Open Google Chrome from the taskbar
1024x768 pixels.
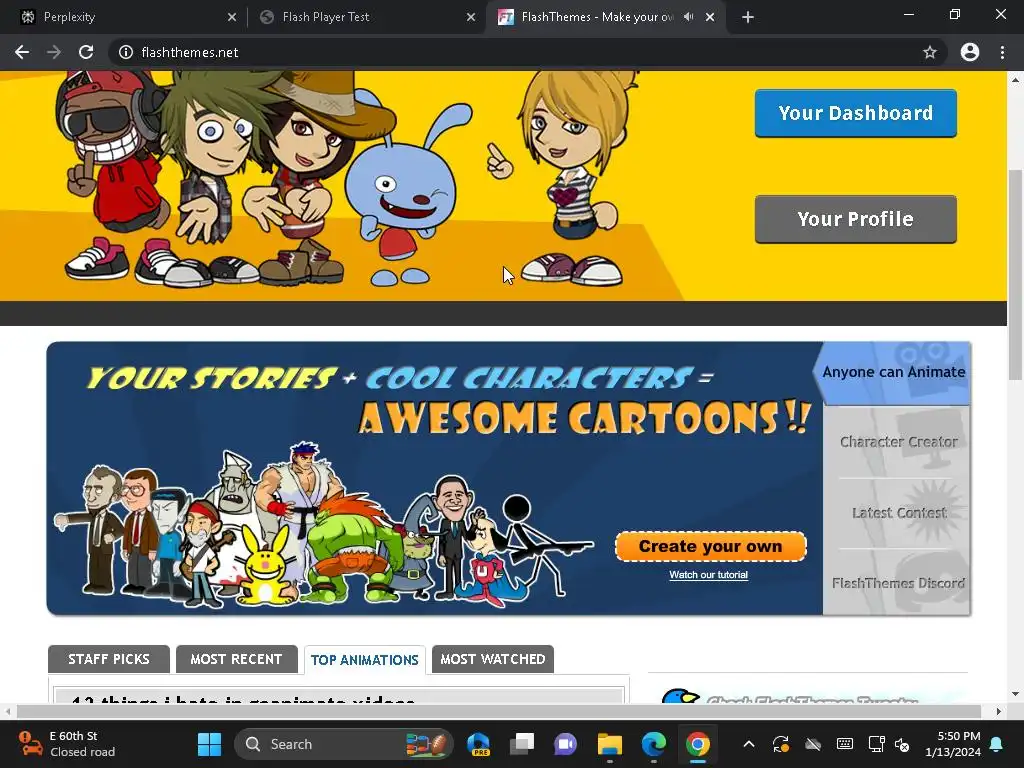click(x=697, y=744)
